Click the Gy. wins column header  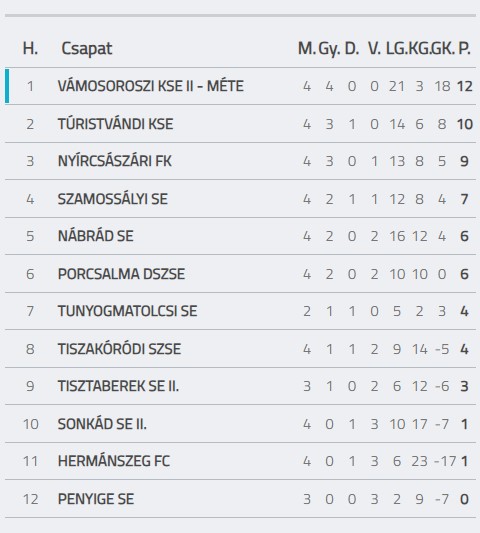(x=329, y=49)
